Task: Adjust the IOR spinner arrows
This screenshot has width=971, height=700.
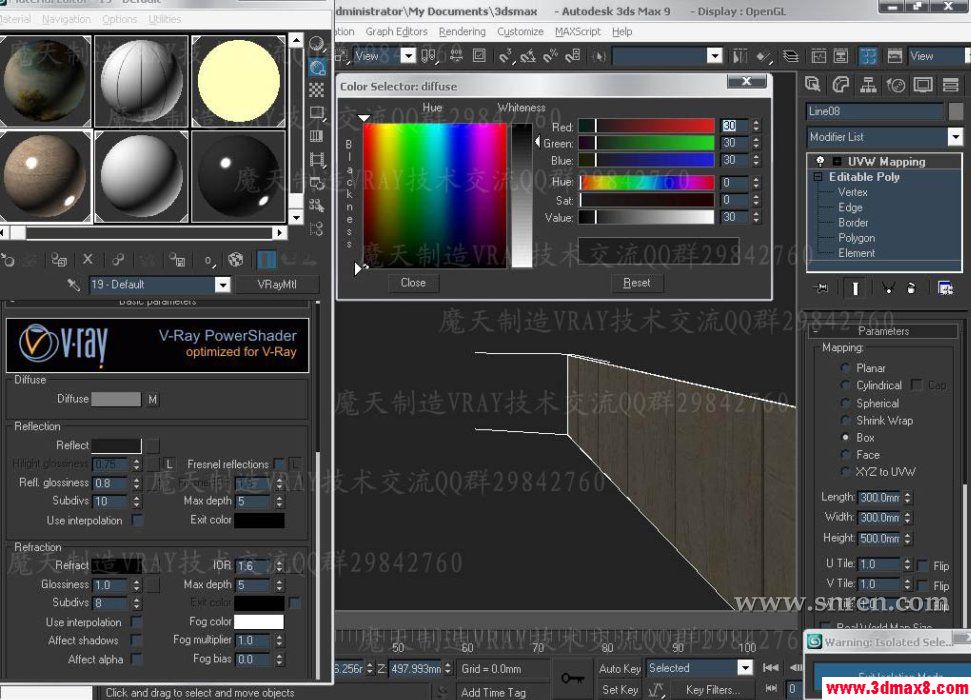Action: 279,566
